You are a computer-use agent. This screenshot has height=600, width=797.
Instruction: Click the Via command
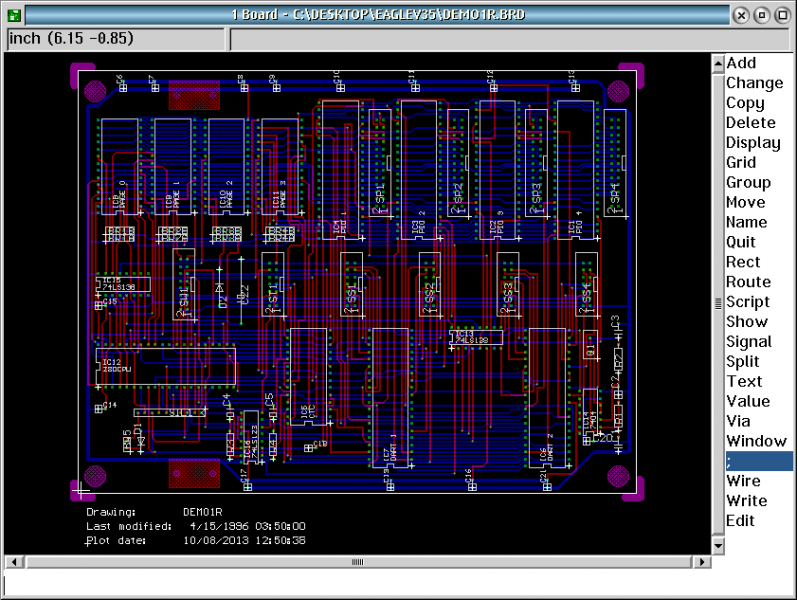[x=738, y=421]
